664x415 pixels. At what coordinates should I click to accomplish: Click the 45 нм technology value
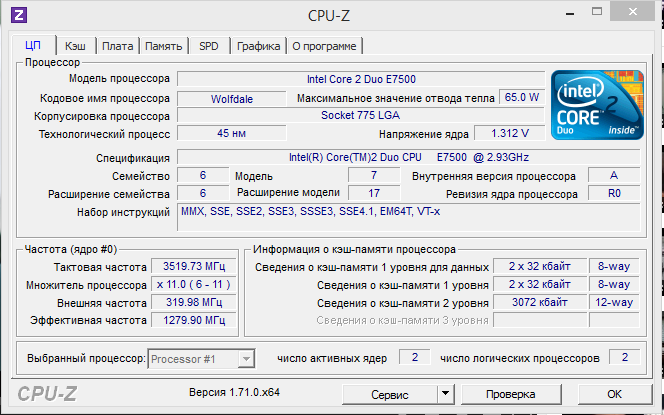[232, 133]
